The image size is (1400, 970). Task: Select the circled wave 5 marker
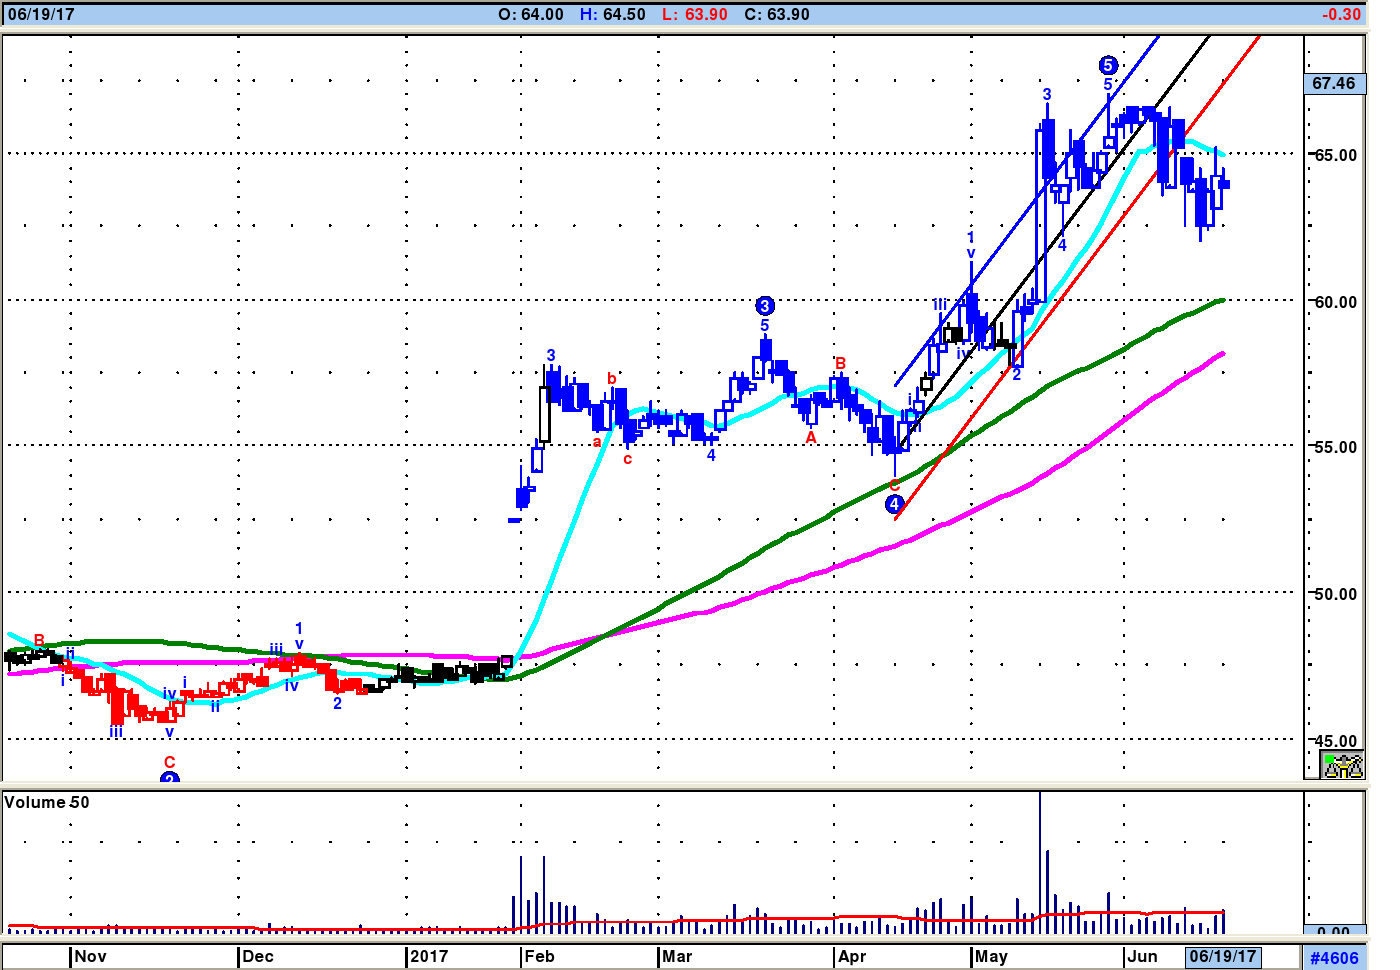click(1107, 66)
